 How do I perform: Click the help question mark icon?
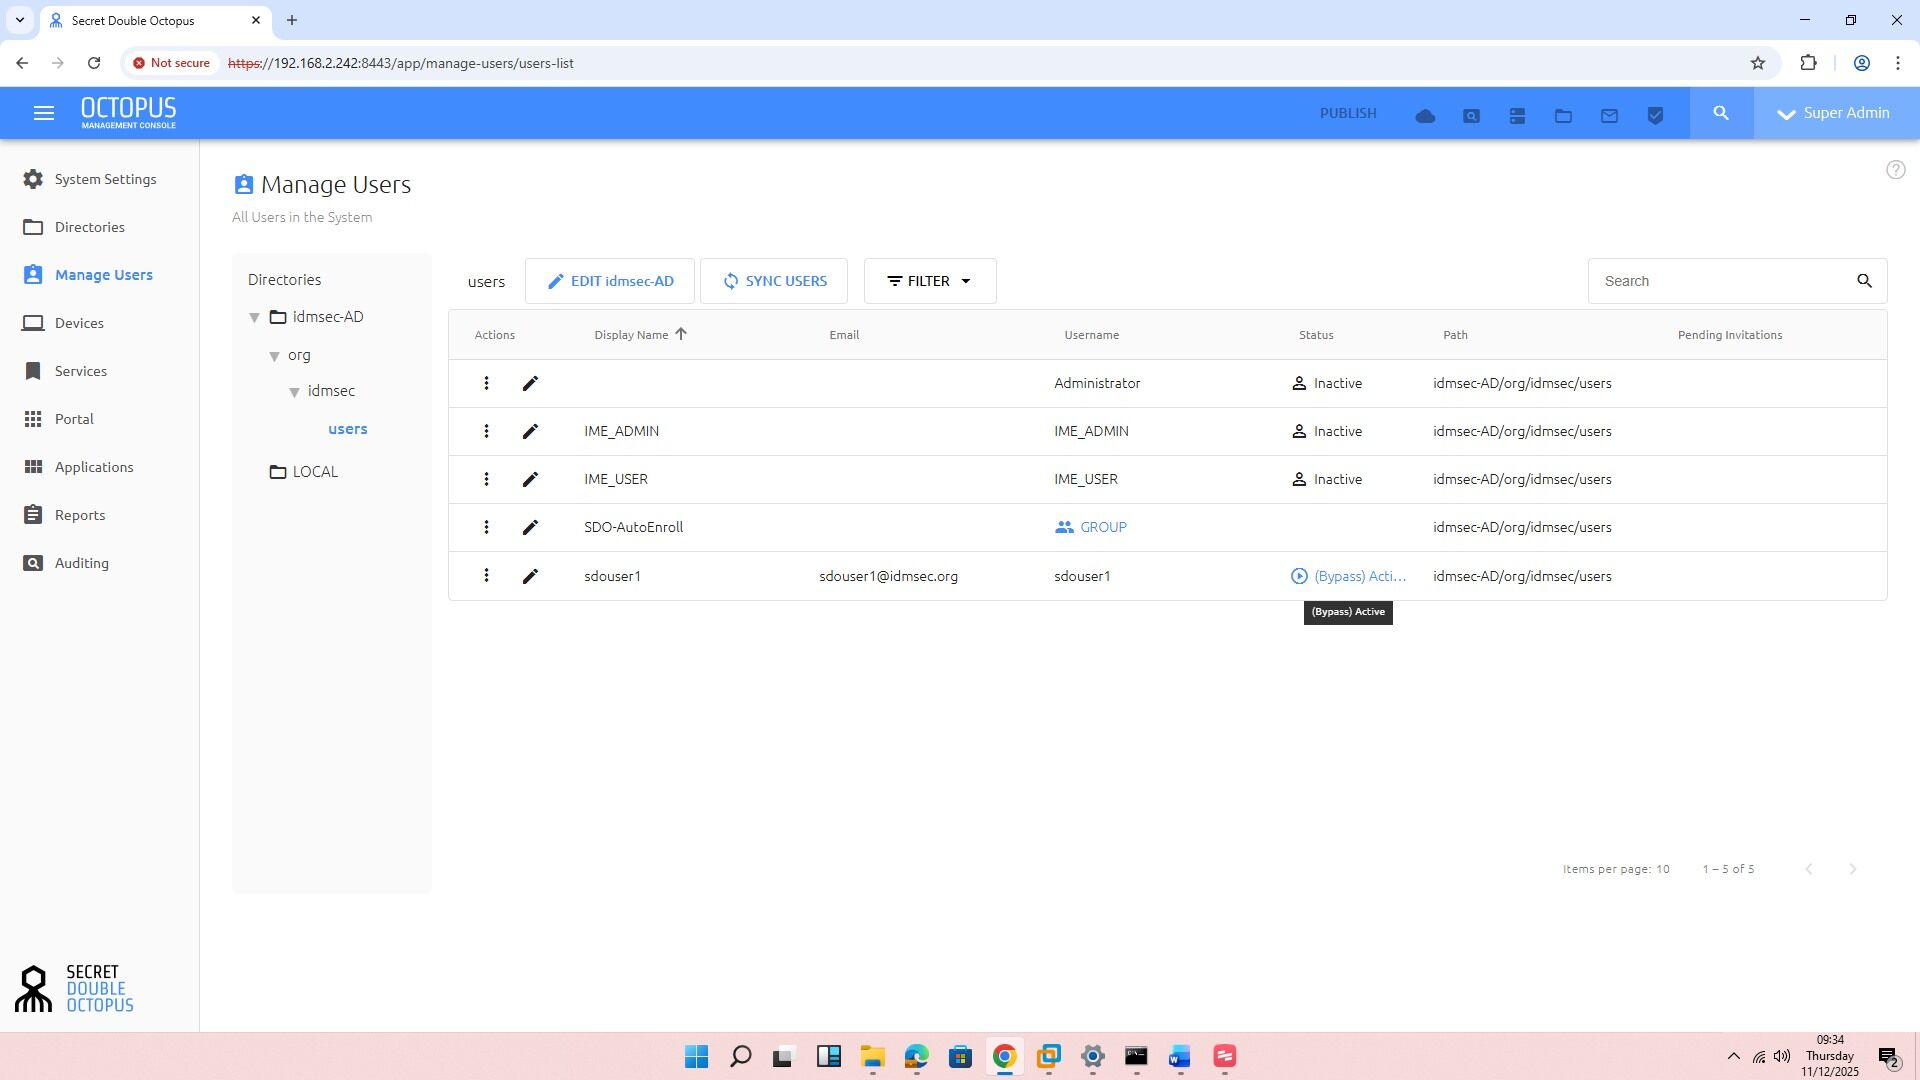coord(1895,170)
